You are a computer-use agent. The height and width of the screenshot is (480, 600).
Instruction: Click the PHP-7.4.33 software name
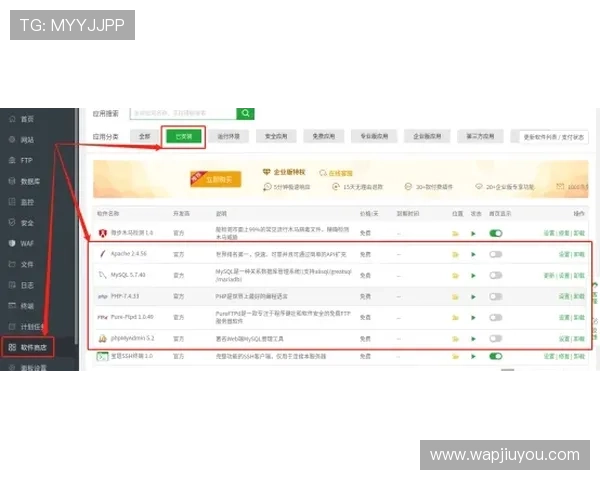(x=125, y=296)
